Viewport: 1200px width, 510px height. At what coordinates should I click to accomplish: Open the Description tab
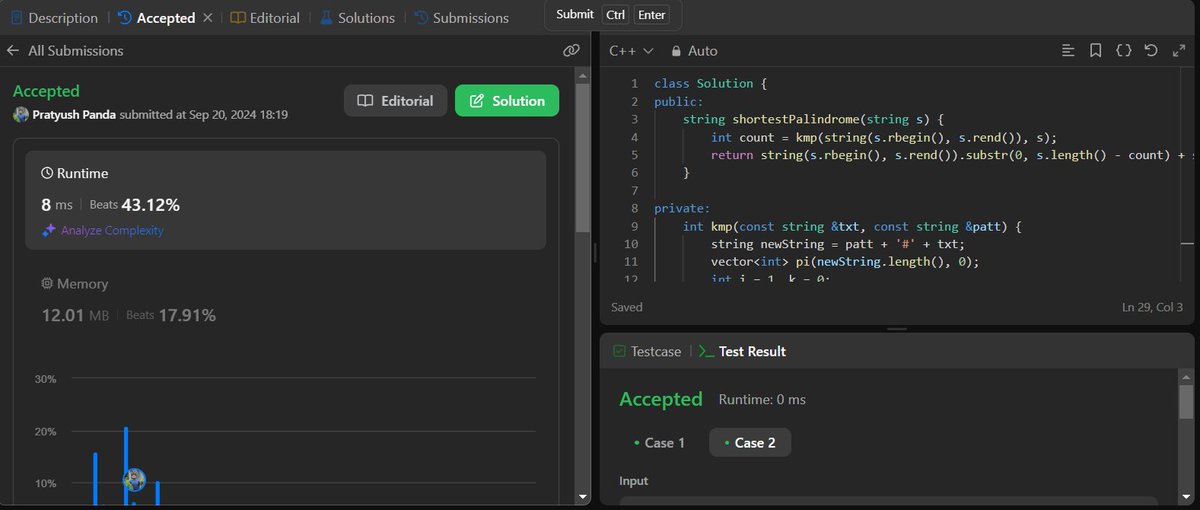pyautogui.click(x=54, y=18)
